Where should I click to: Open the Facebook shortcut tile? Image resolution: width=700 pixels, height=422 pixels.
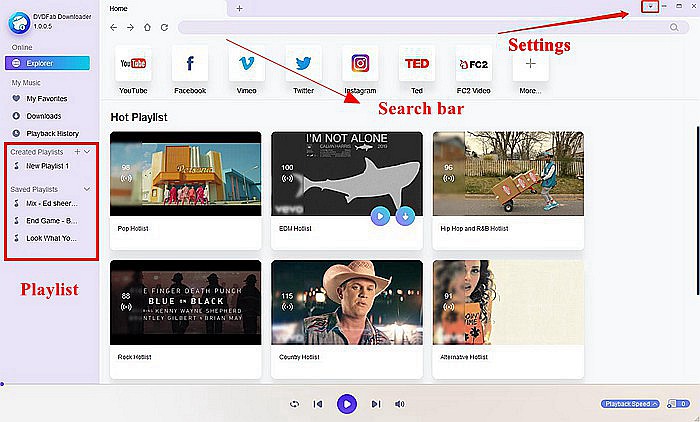[x=190, y=63]
